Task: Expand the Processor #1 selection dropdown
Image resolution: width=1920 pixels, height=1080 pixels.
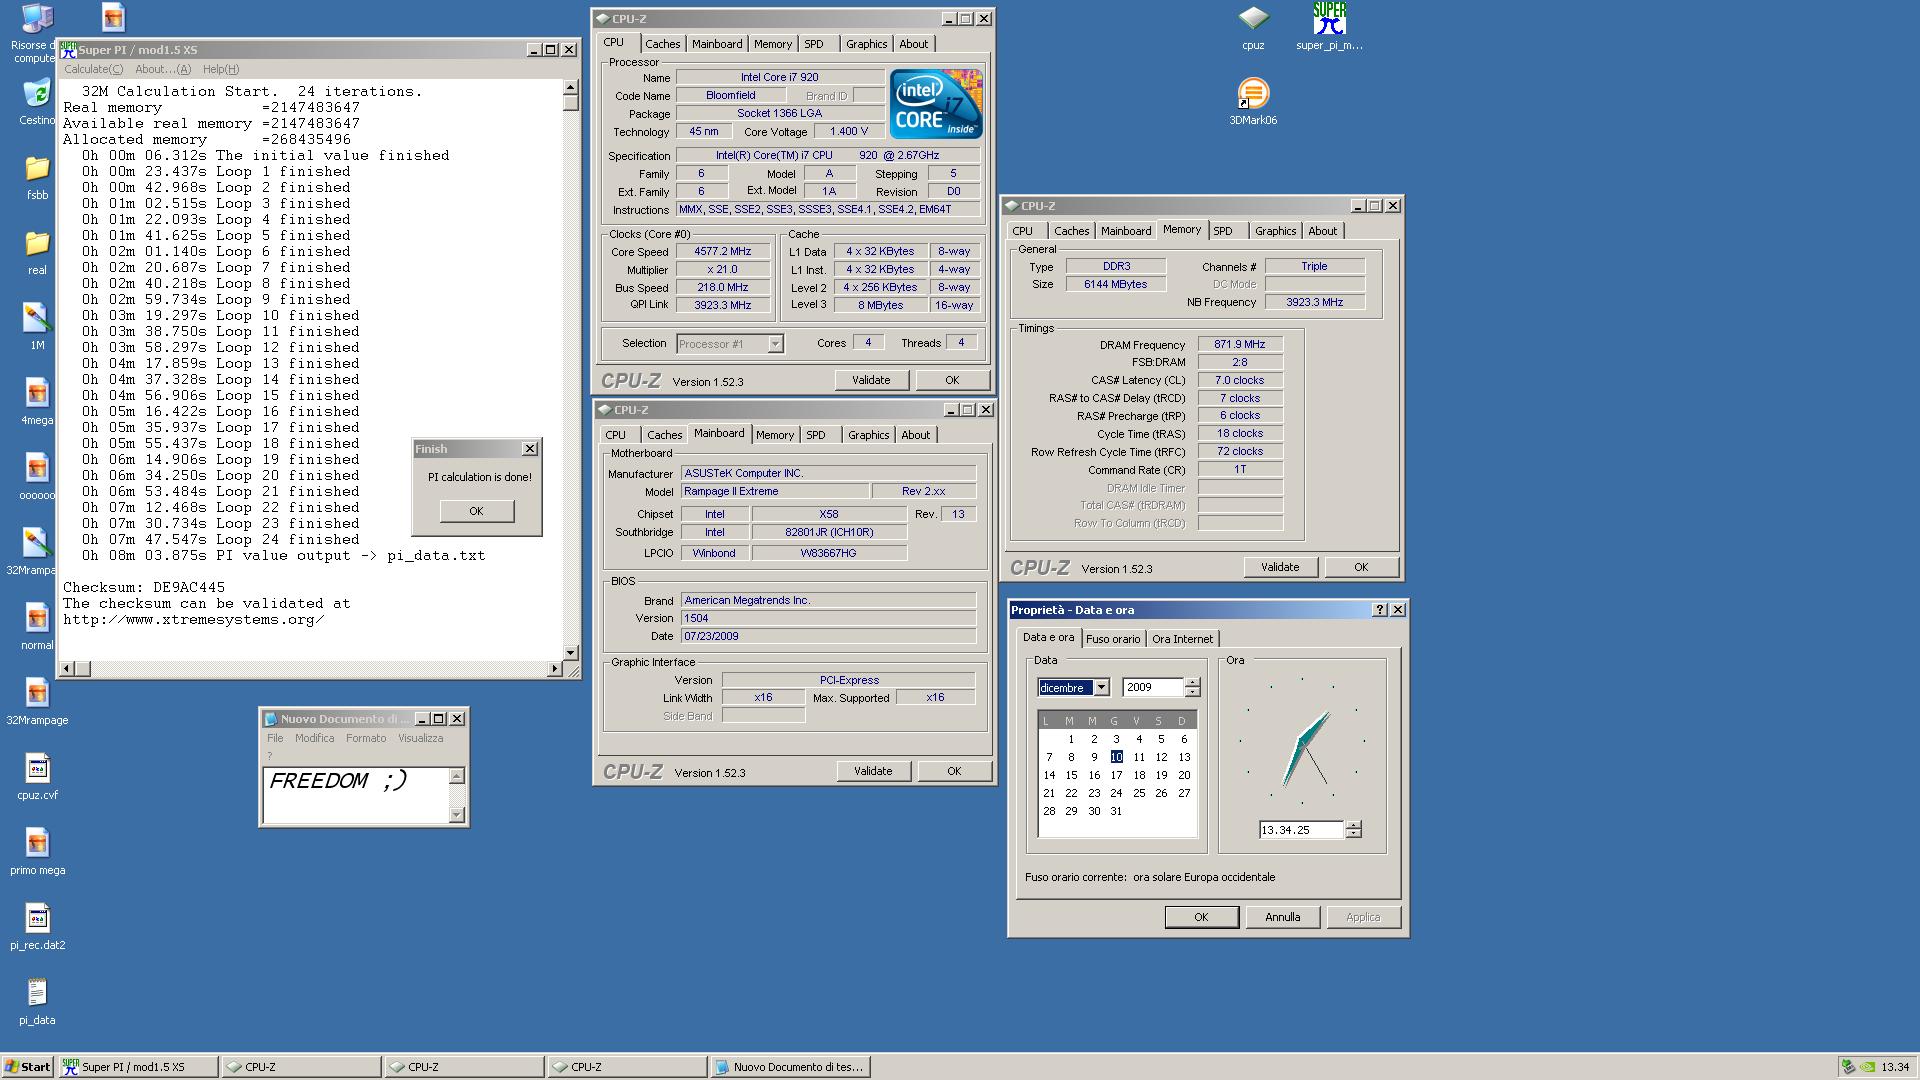Action: tap(775, 344)
